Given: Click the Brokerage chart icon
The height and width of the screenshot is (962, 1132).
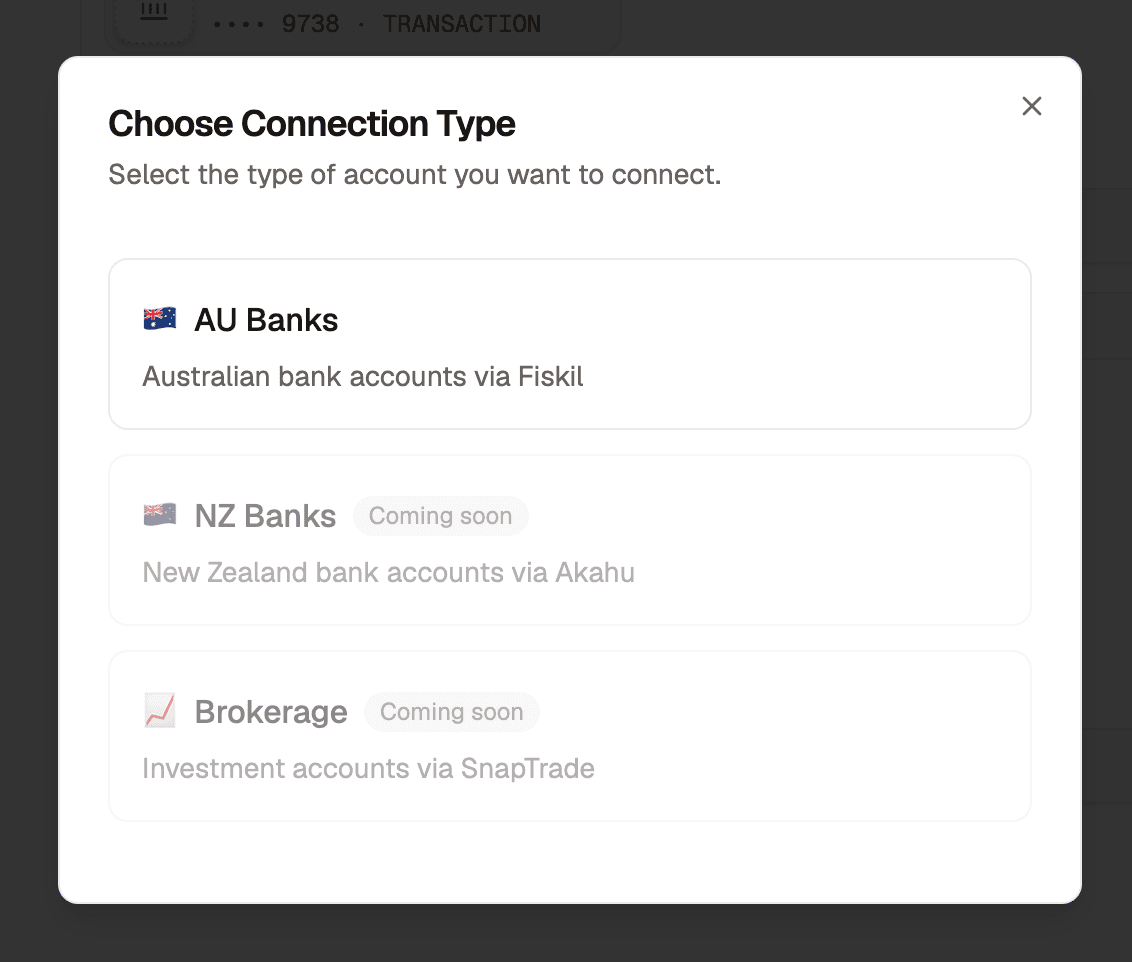Looking at the screenshot, I should pos(159,711).
